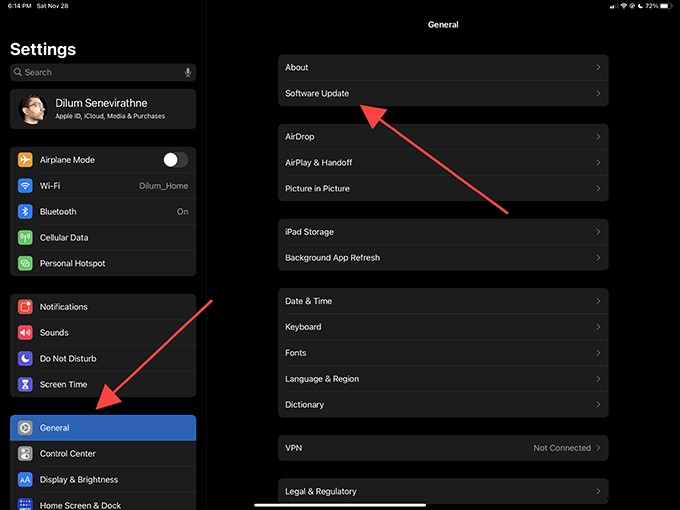Tap Sounds label in sidebar
This screenshot has height=510, width=680.
[54, 333]
